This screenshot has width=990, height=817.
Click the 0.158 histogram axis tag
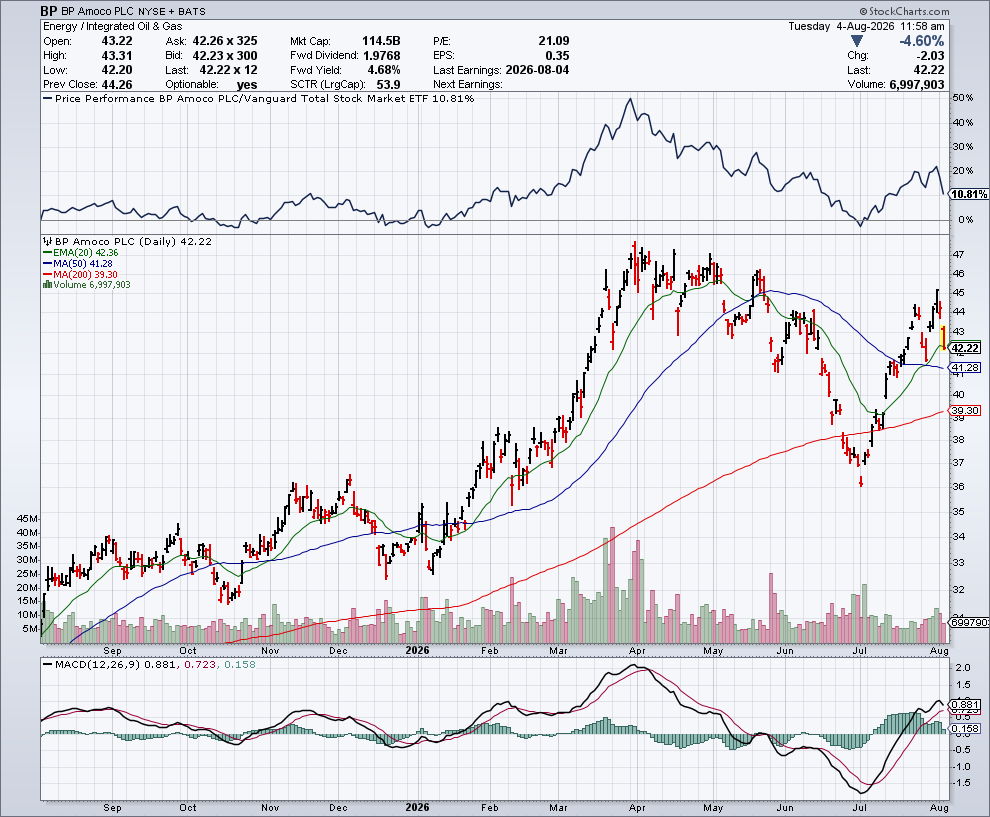(x=966, y=728)
